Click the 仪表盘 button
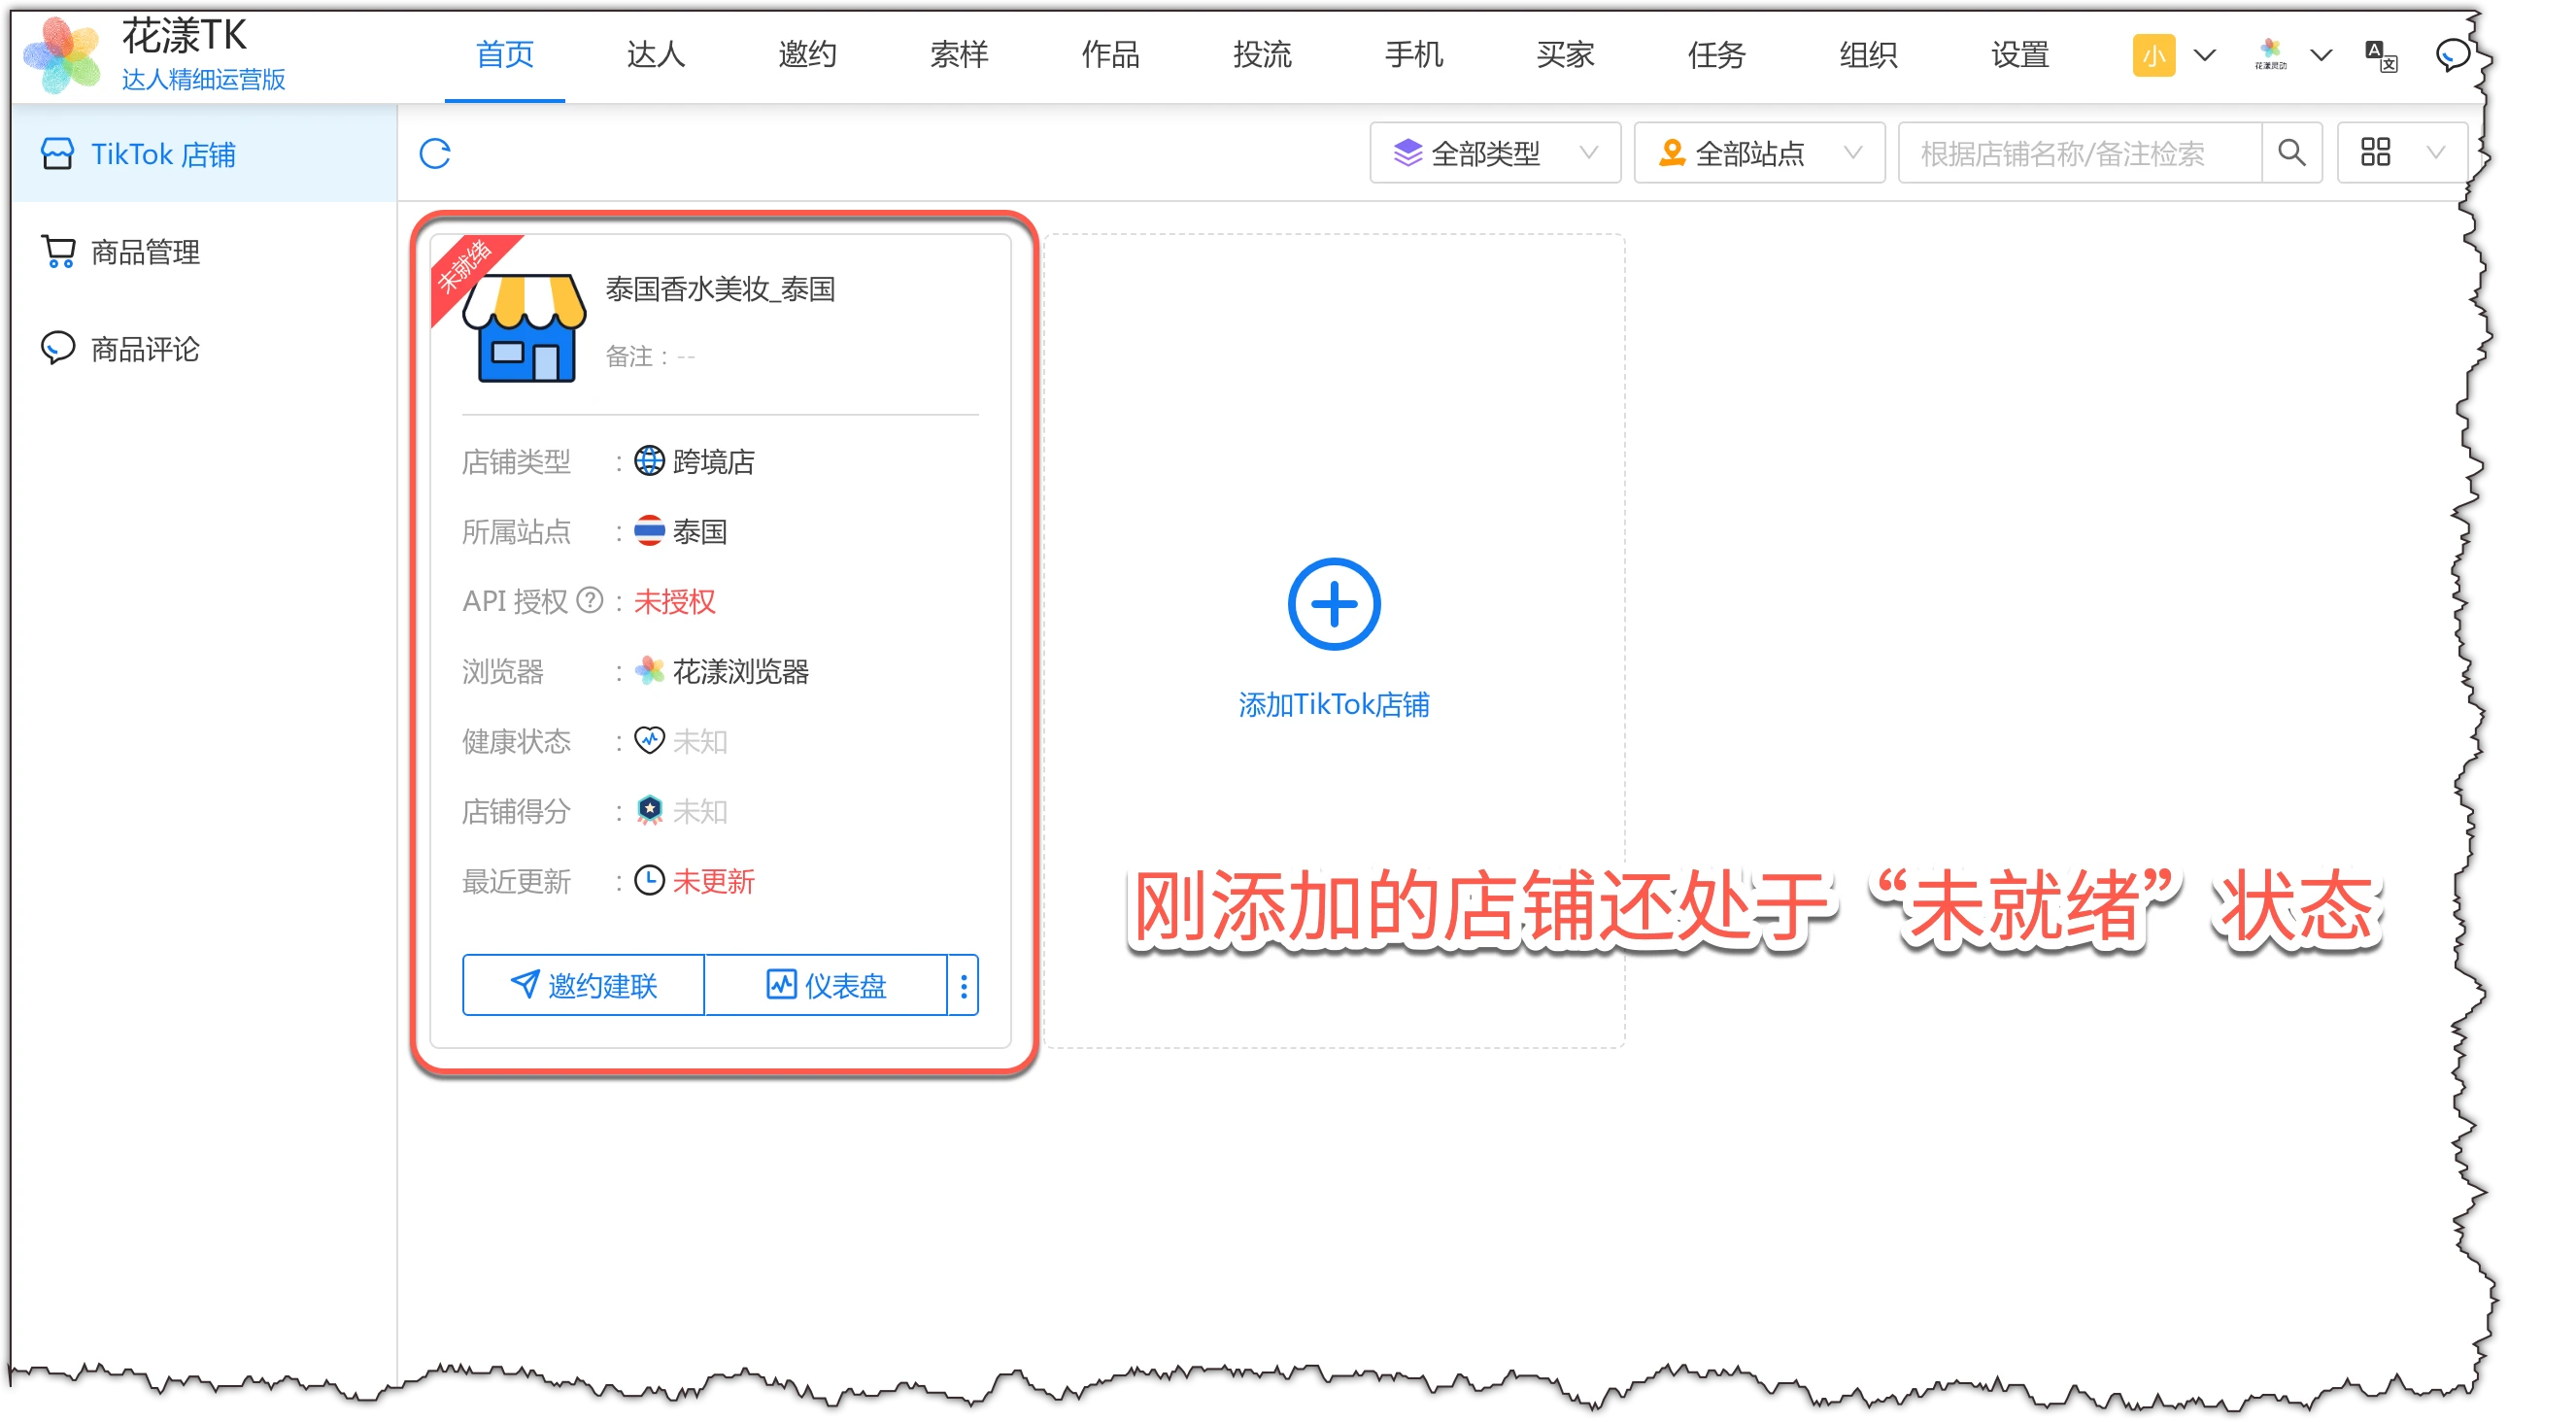 [826, 986]
